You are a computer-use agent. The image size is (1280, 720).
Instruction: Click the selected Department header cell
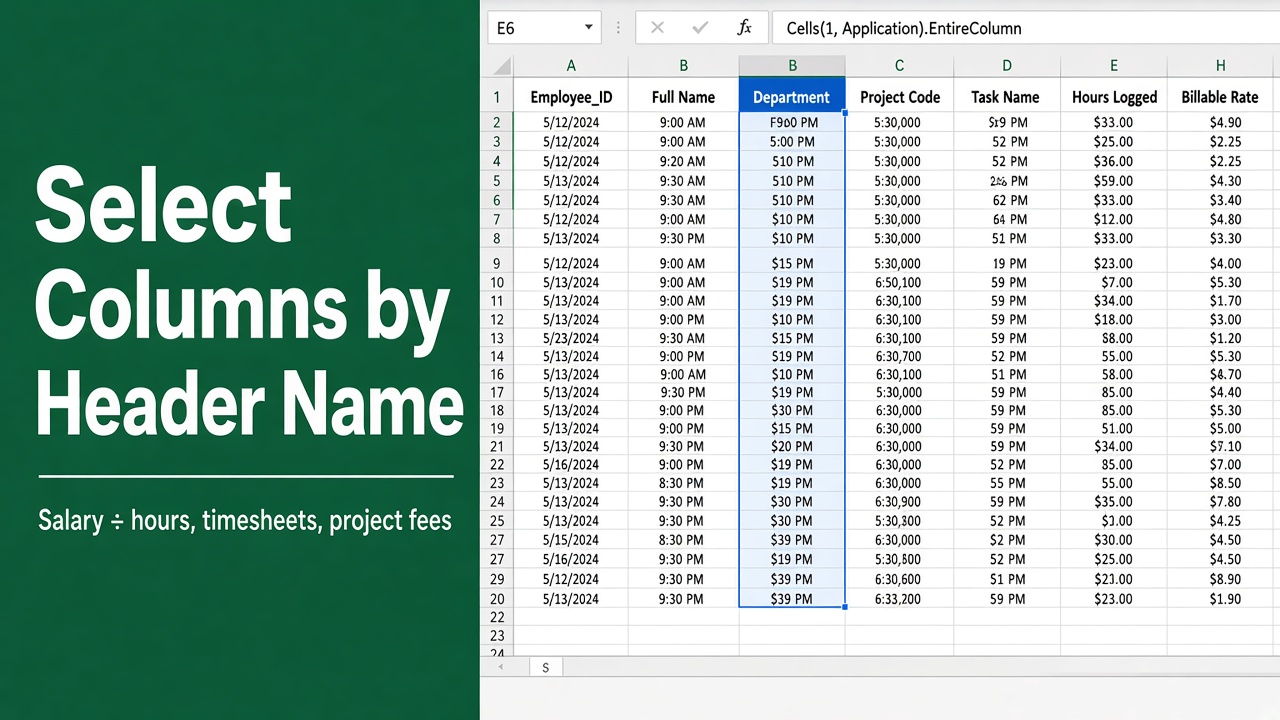(792, 97)
